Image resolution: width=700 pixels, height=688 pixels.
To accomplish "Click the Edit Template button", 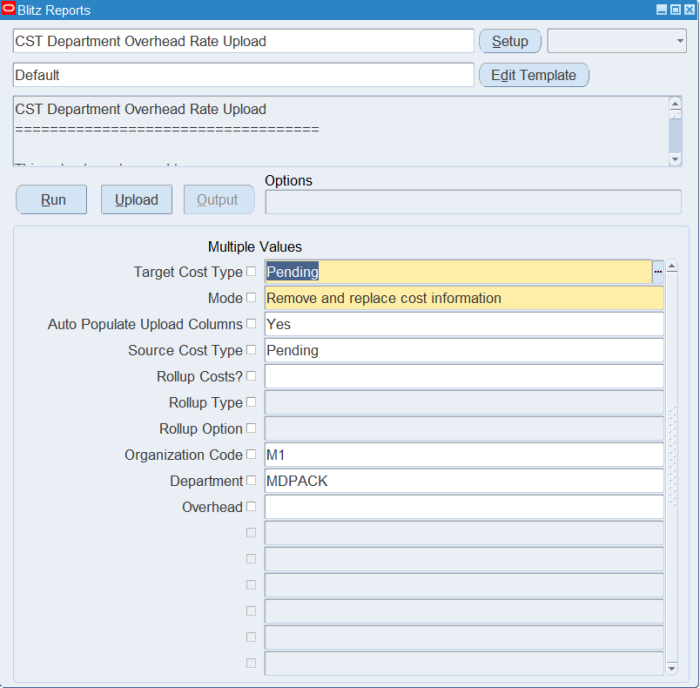I will click(533, 75).
